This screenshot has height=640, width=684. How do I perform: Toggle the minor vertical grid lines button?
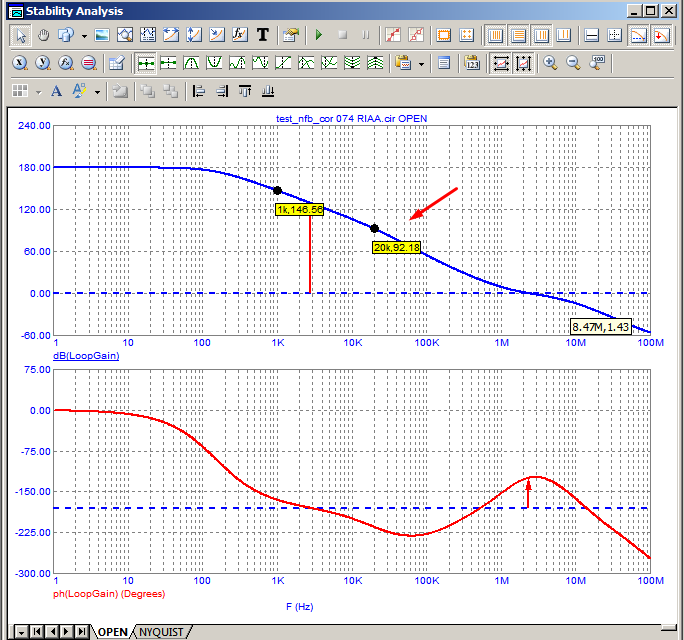[x=541, y=35]
